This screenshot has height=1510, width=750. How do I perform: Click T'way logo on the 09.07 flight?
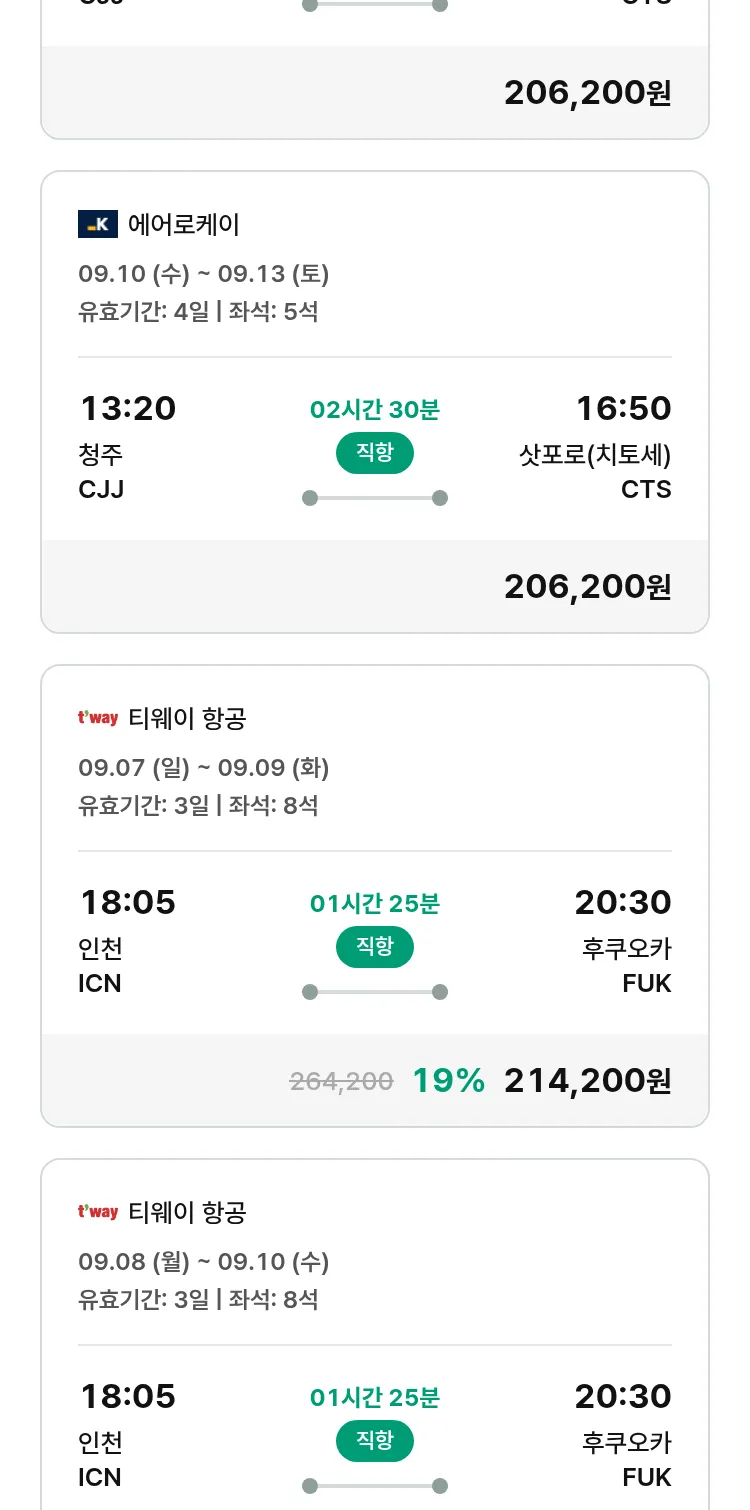98,718
